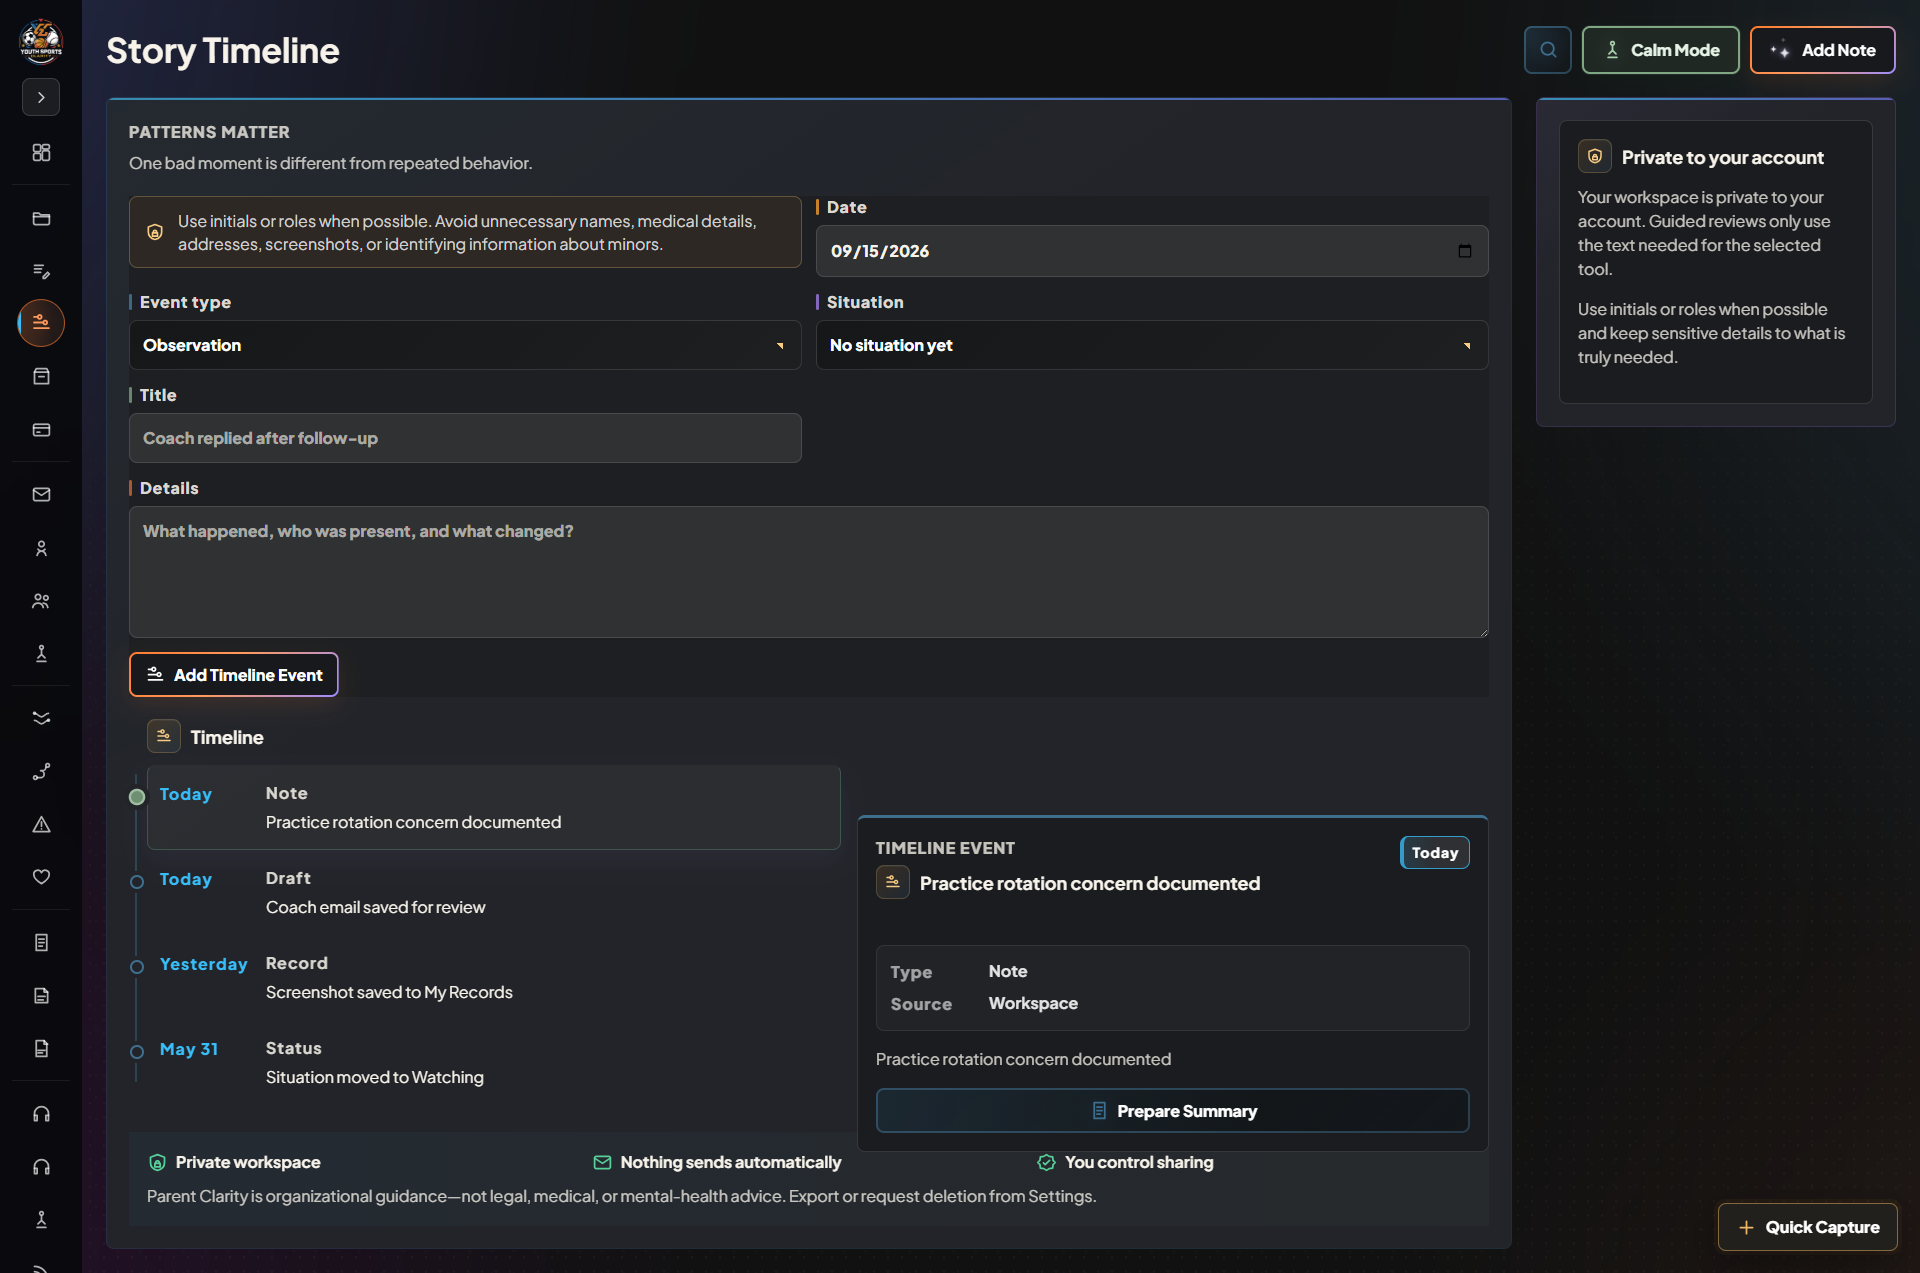Image resolution: width=1920 pixels, height=1273 pixels.
Task: Click the Prepare Summary button
Action: coord(1172,1111)
